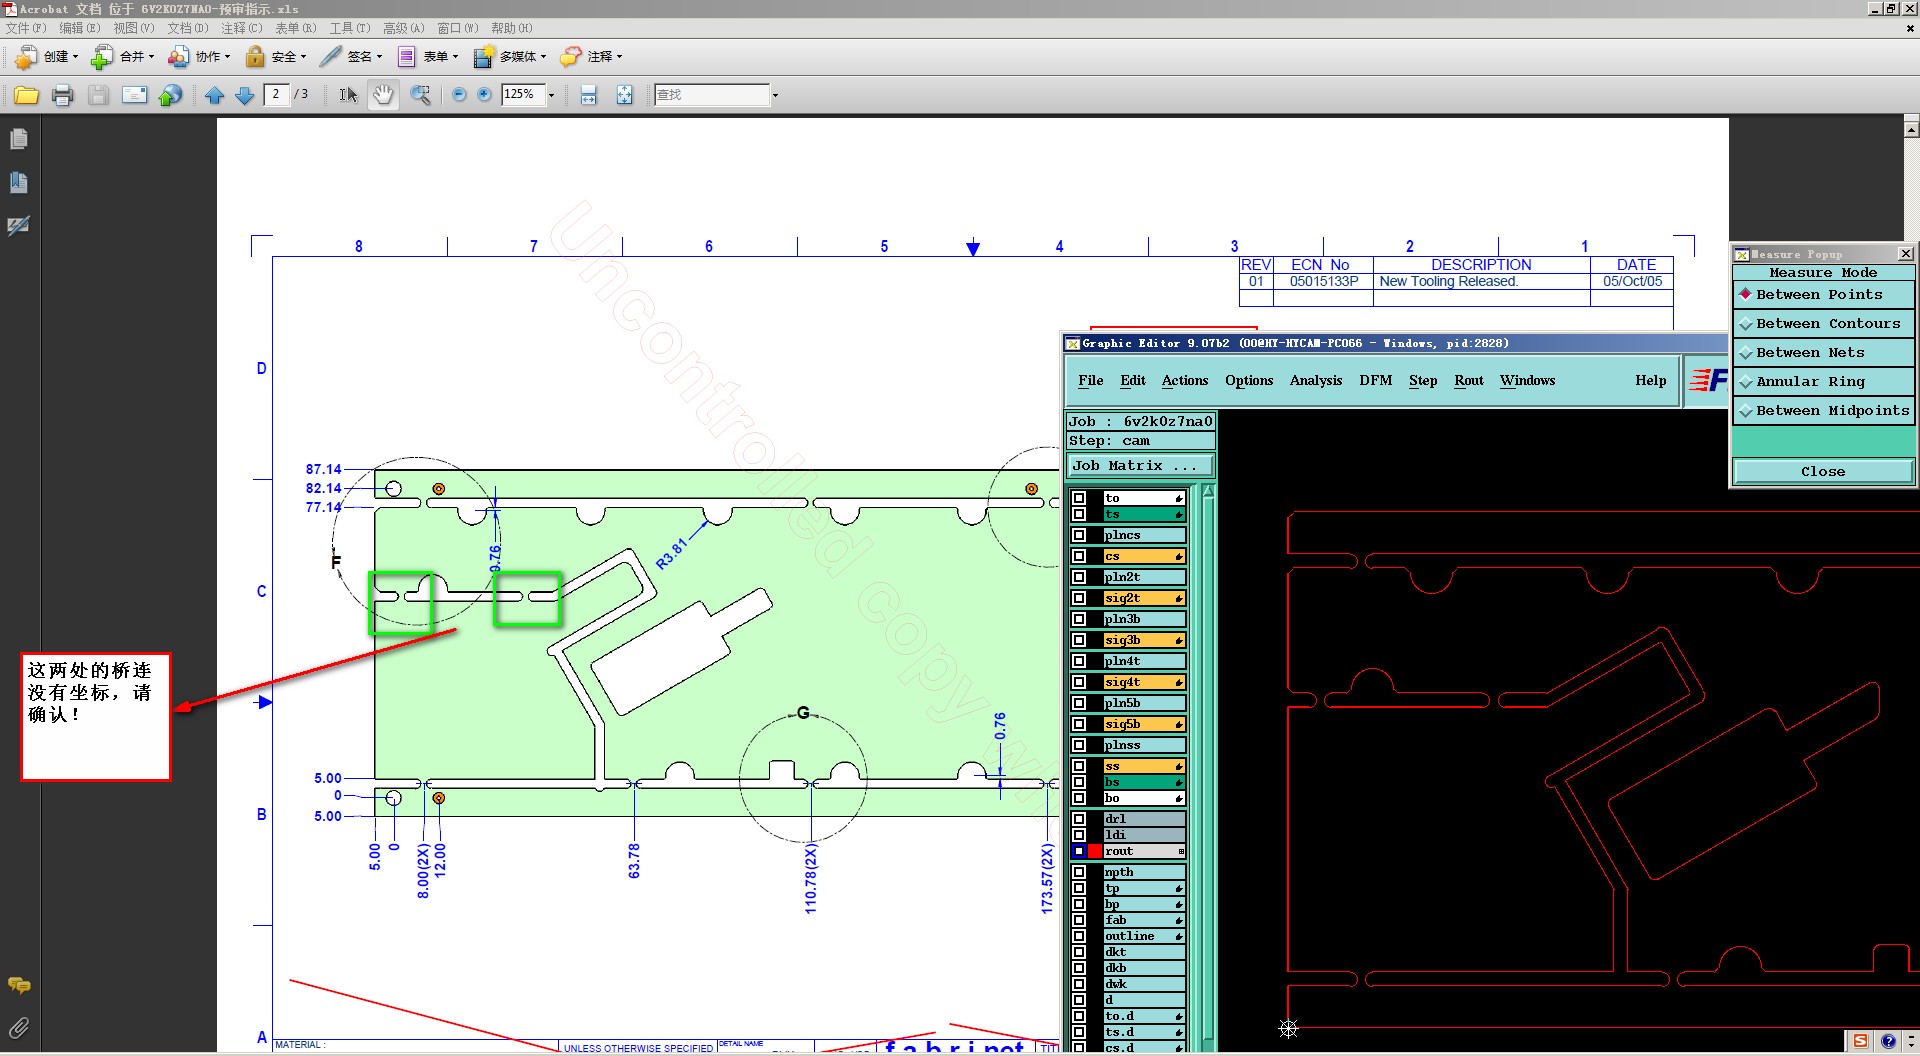
Task: Toggle visibility checkbox for rout layer
Action: pyautogui.click(x=1079, y=851)
